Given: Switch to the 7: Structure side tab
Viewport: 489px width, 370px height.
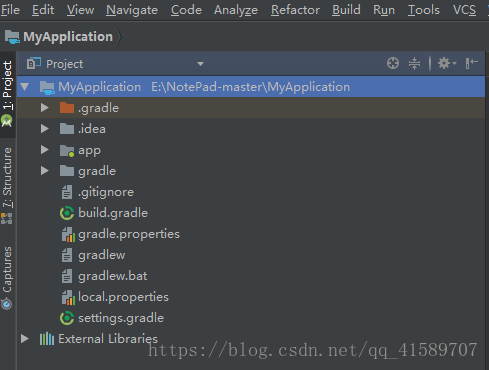Looking at the screenshot, I should click(7, 185).
